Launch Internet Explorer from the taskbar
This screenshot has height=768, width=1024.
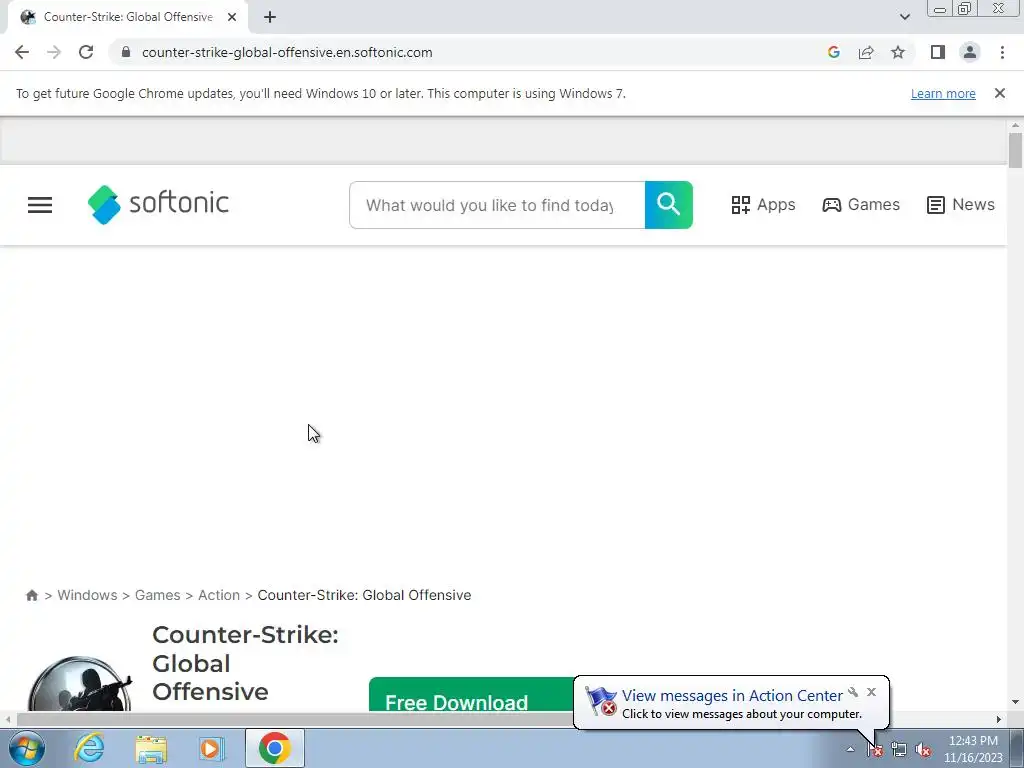[x=89, y=748]
